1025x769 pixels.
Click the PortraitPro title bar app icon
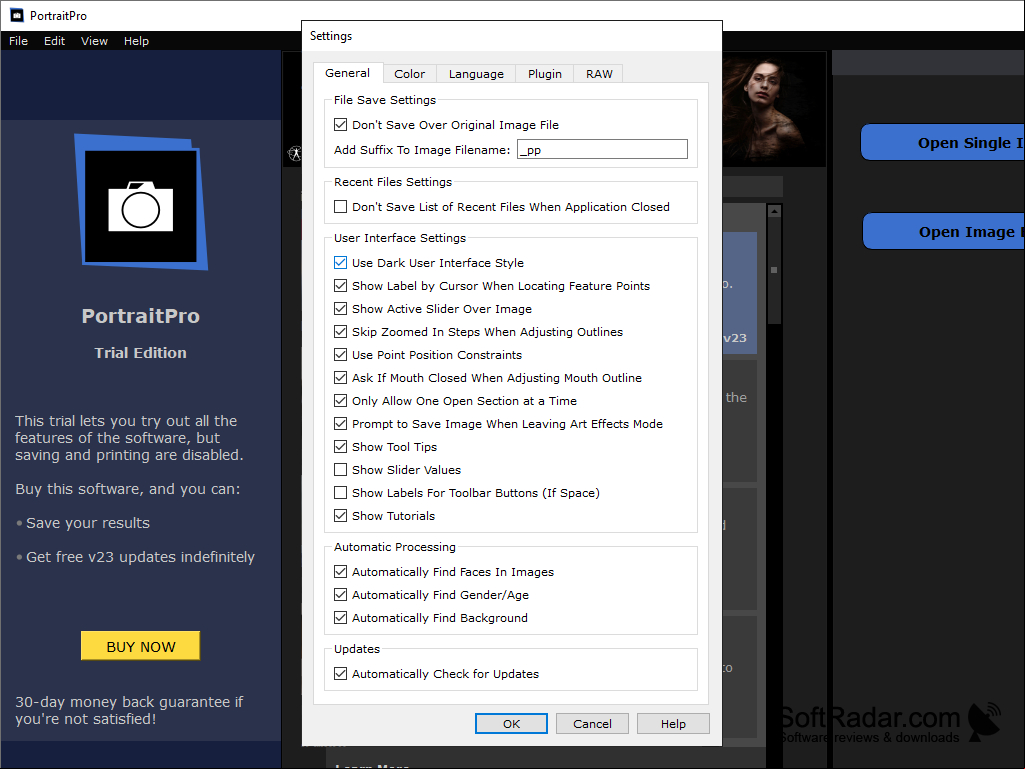pos(17,15)
